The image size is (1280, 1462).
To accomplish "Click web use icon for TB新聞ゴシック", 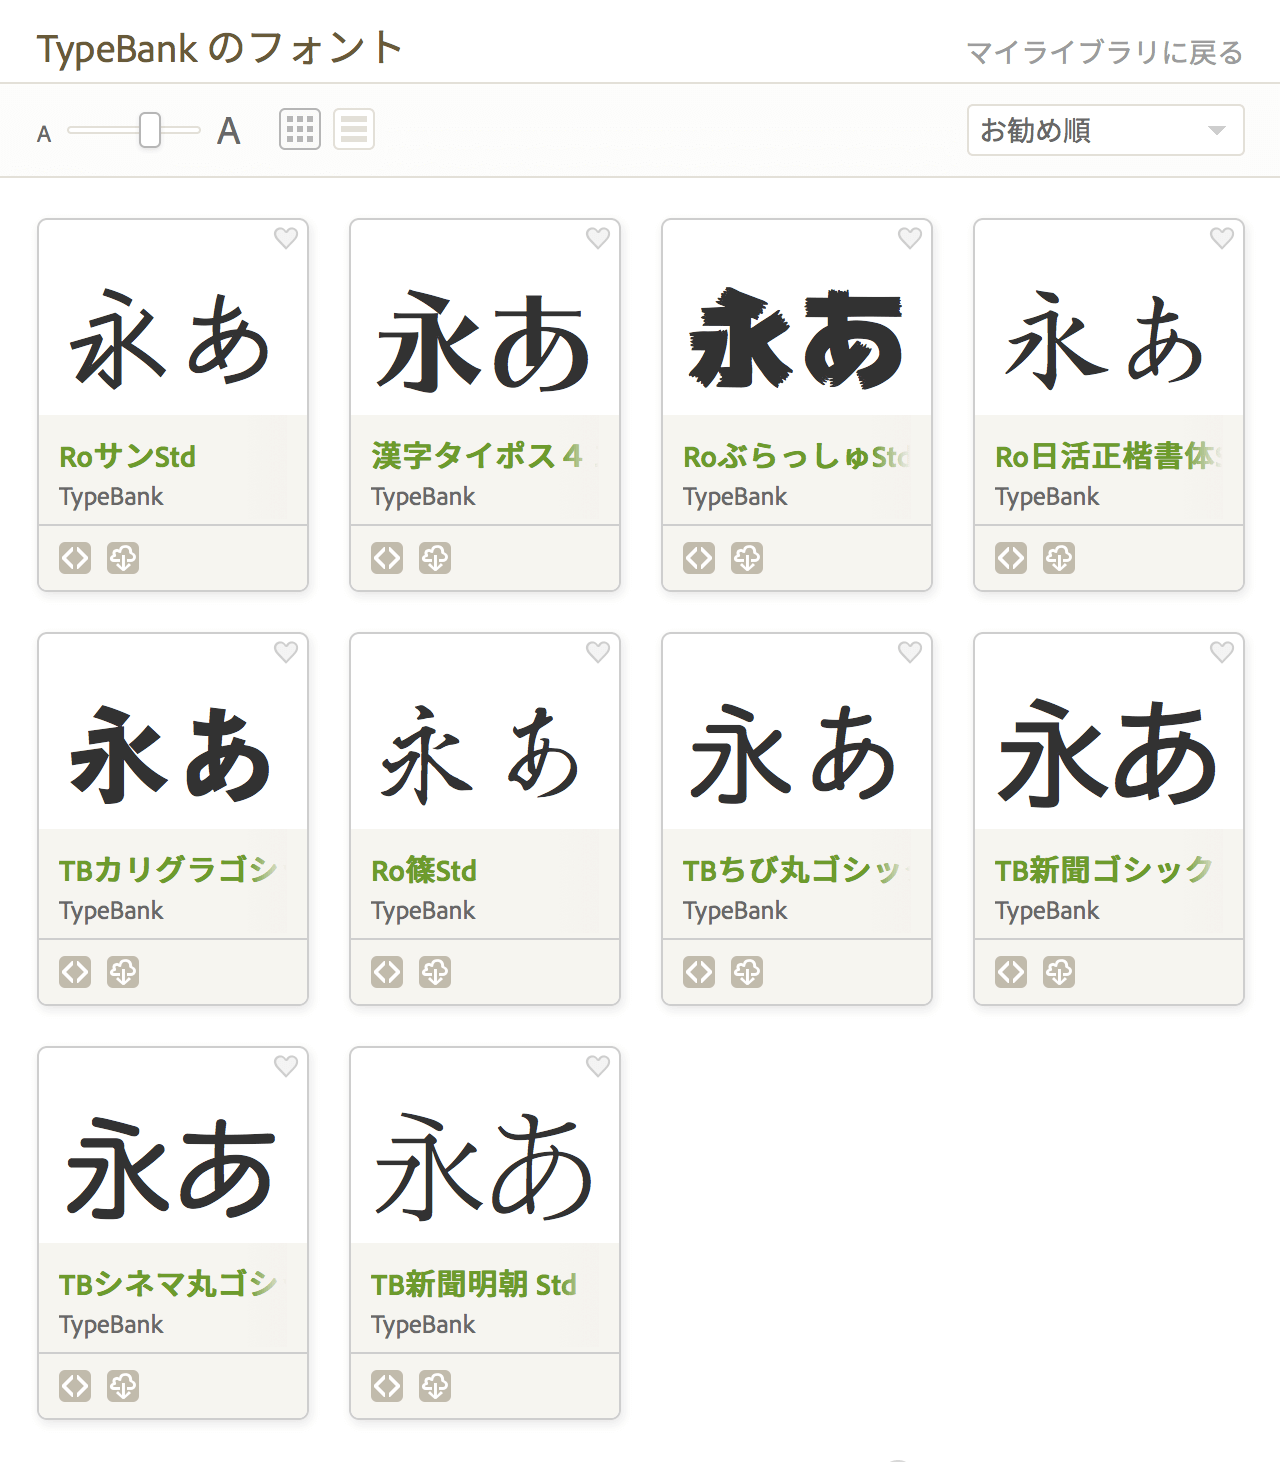I will click(x=1011, y=972).
